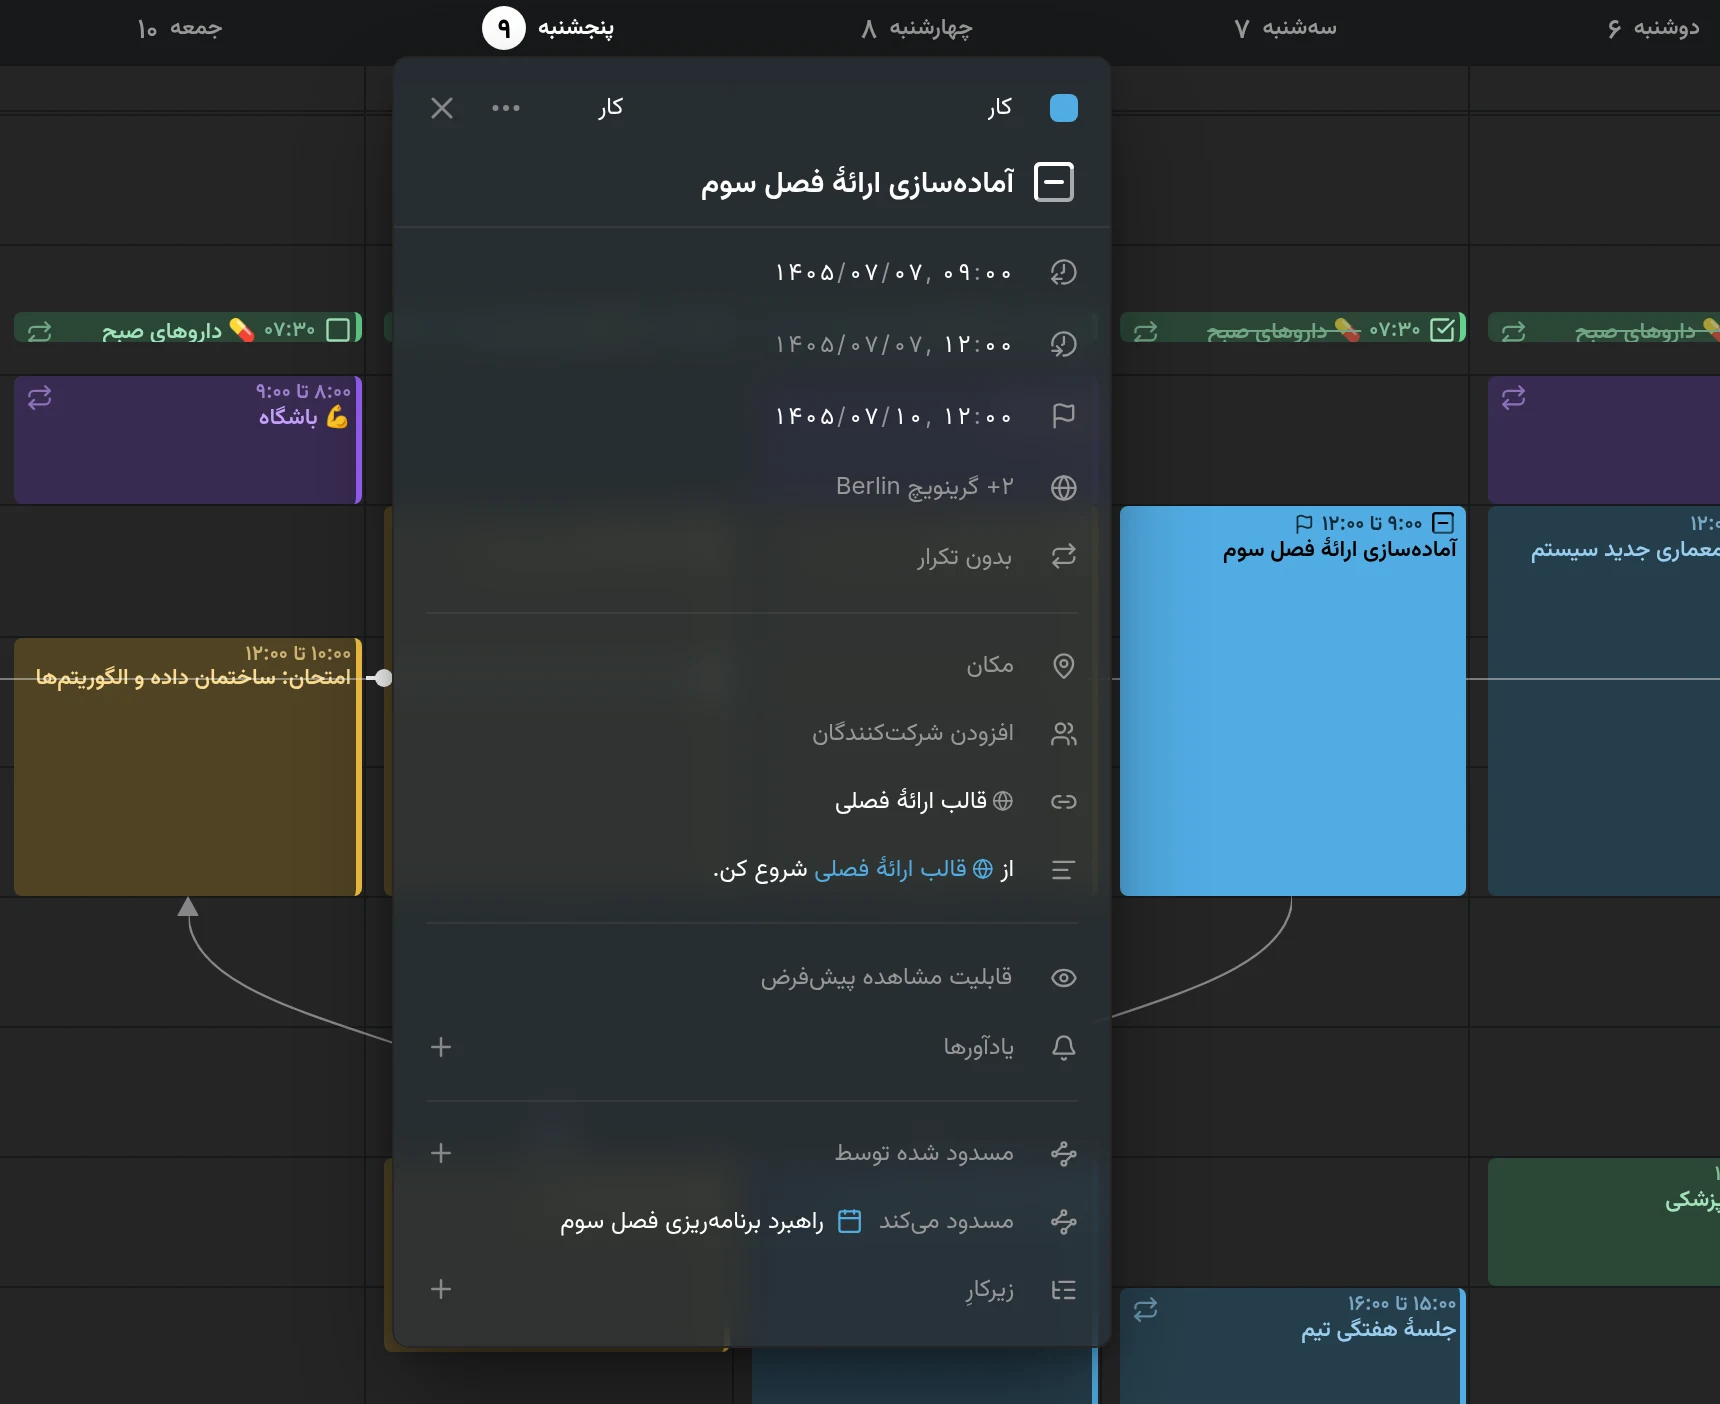The height and width of the screenshot is (1404, 1720).
Task: Change the deadline ۱۴۰۵/۰۷/۱۰, ۱۲:۰۰
Action: coord(894,416)
